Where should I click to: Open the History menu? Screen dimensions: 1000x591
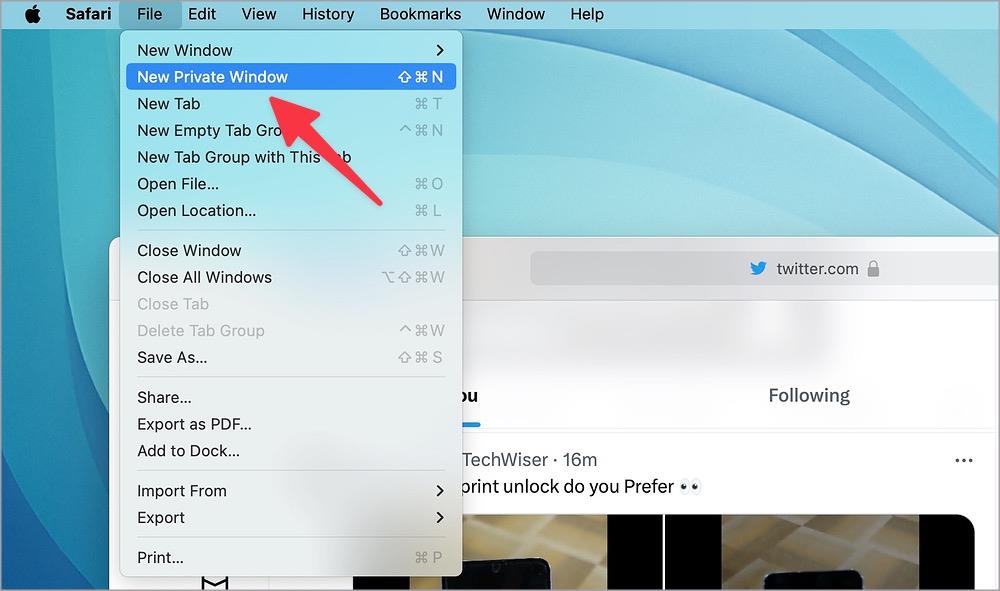pos(328,14)
